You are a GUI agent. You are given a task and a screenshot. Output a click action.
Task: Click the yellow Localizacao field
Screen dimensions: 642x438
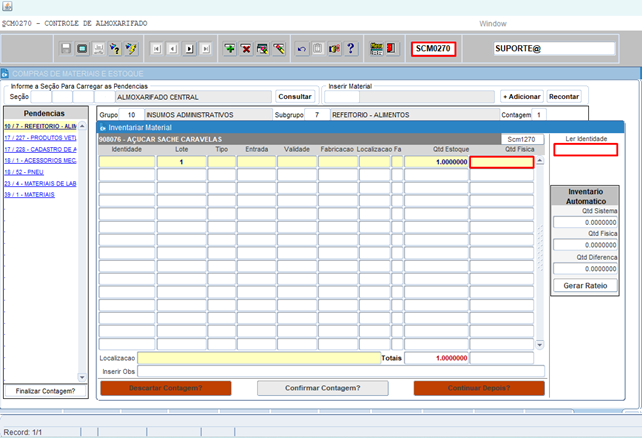pos(259,358)
